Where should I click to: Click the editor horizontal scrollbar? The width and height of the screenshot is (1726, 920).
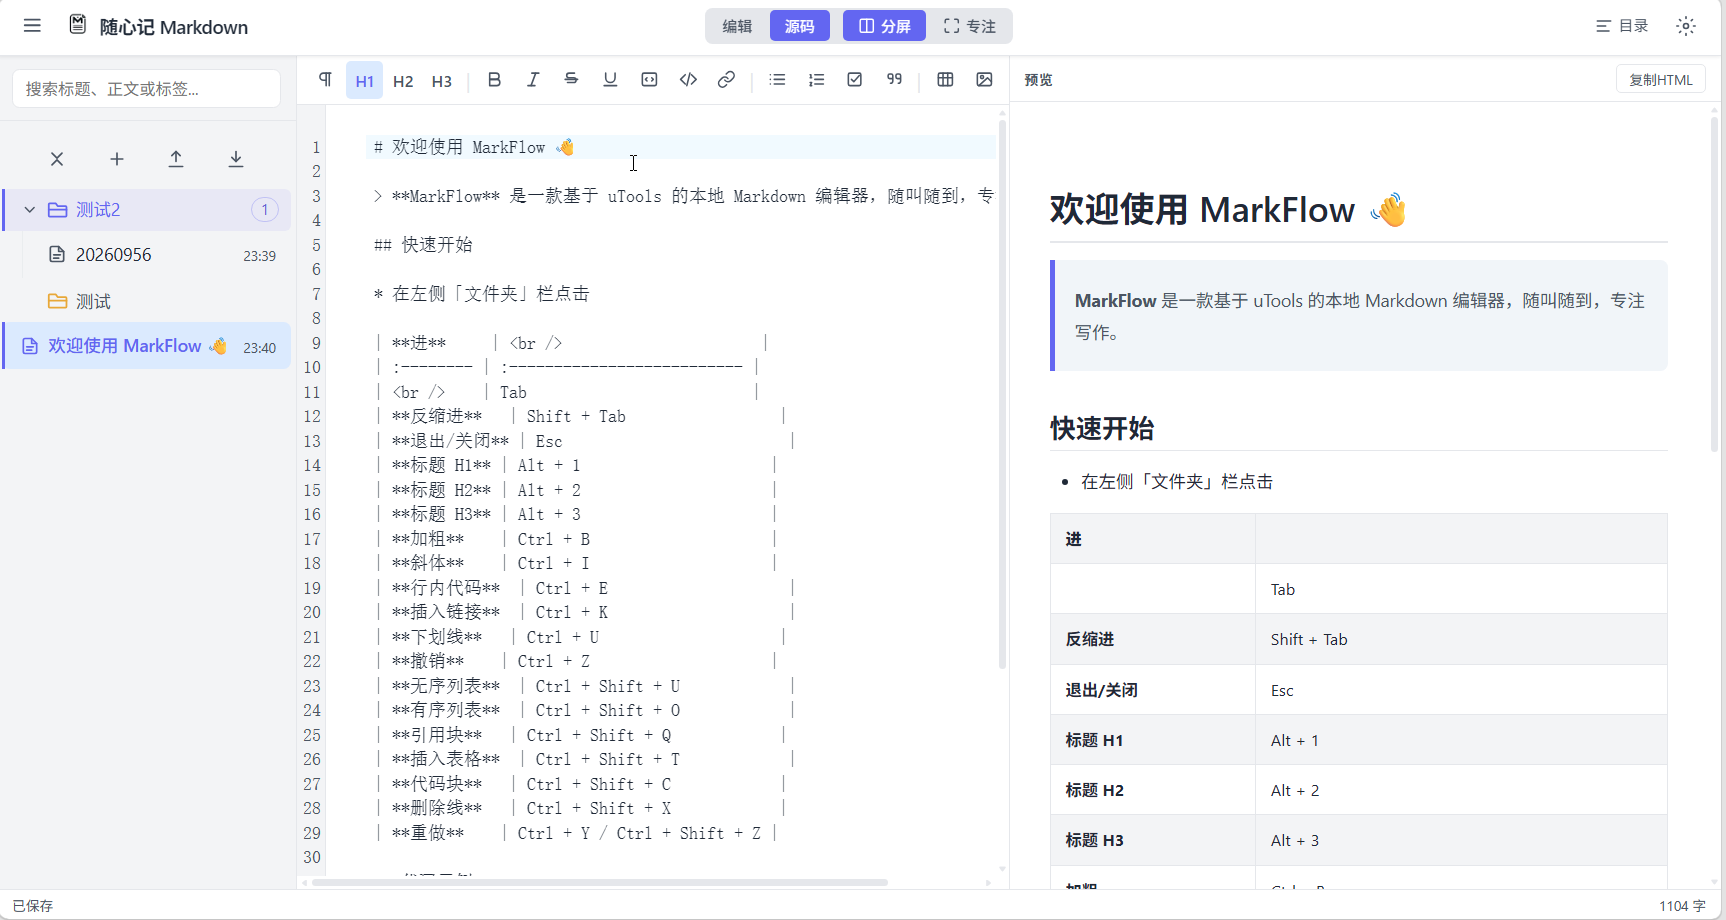coord(600,882)
